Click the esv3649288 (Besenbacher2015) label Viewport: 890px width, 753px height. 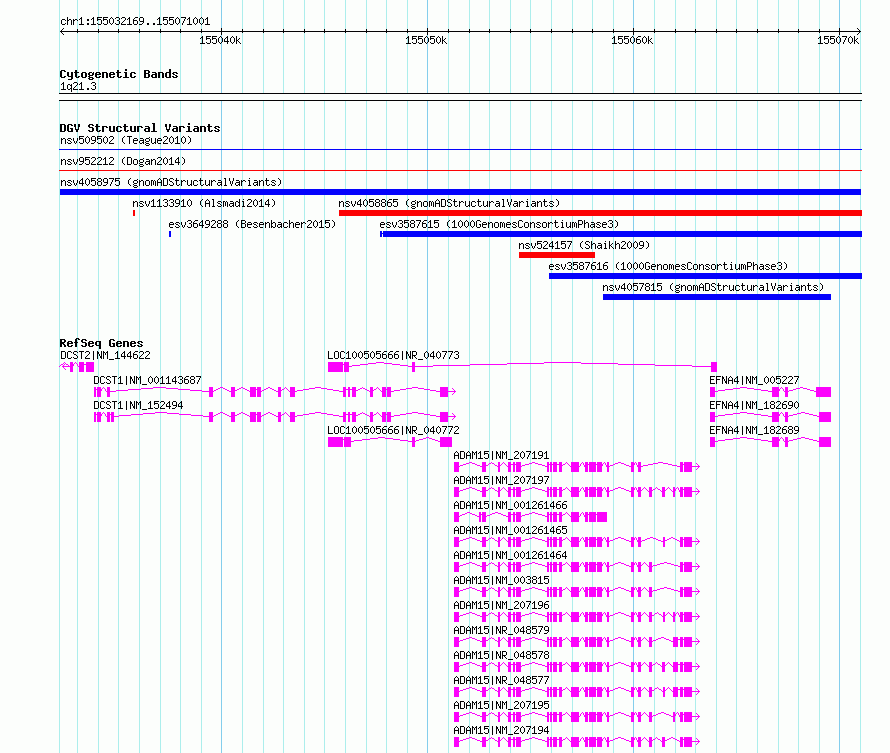pos(252,224)
